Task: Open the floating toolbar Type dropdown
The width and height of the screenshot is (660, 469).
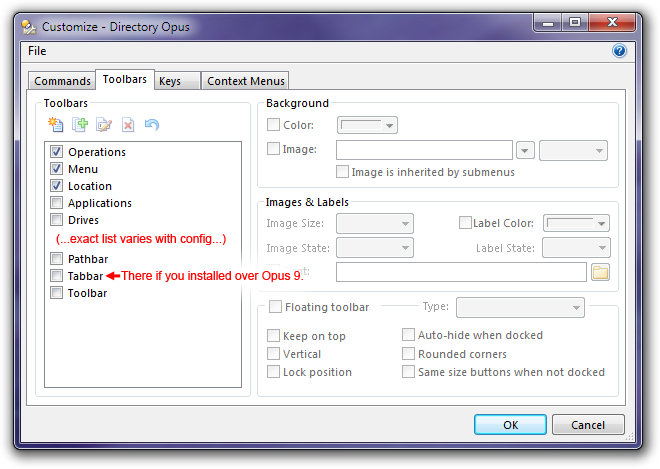Action: click(x=520, y=307)
